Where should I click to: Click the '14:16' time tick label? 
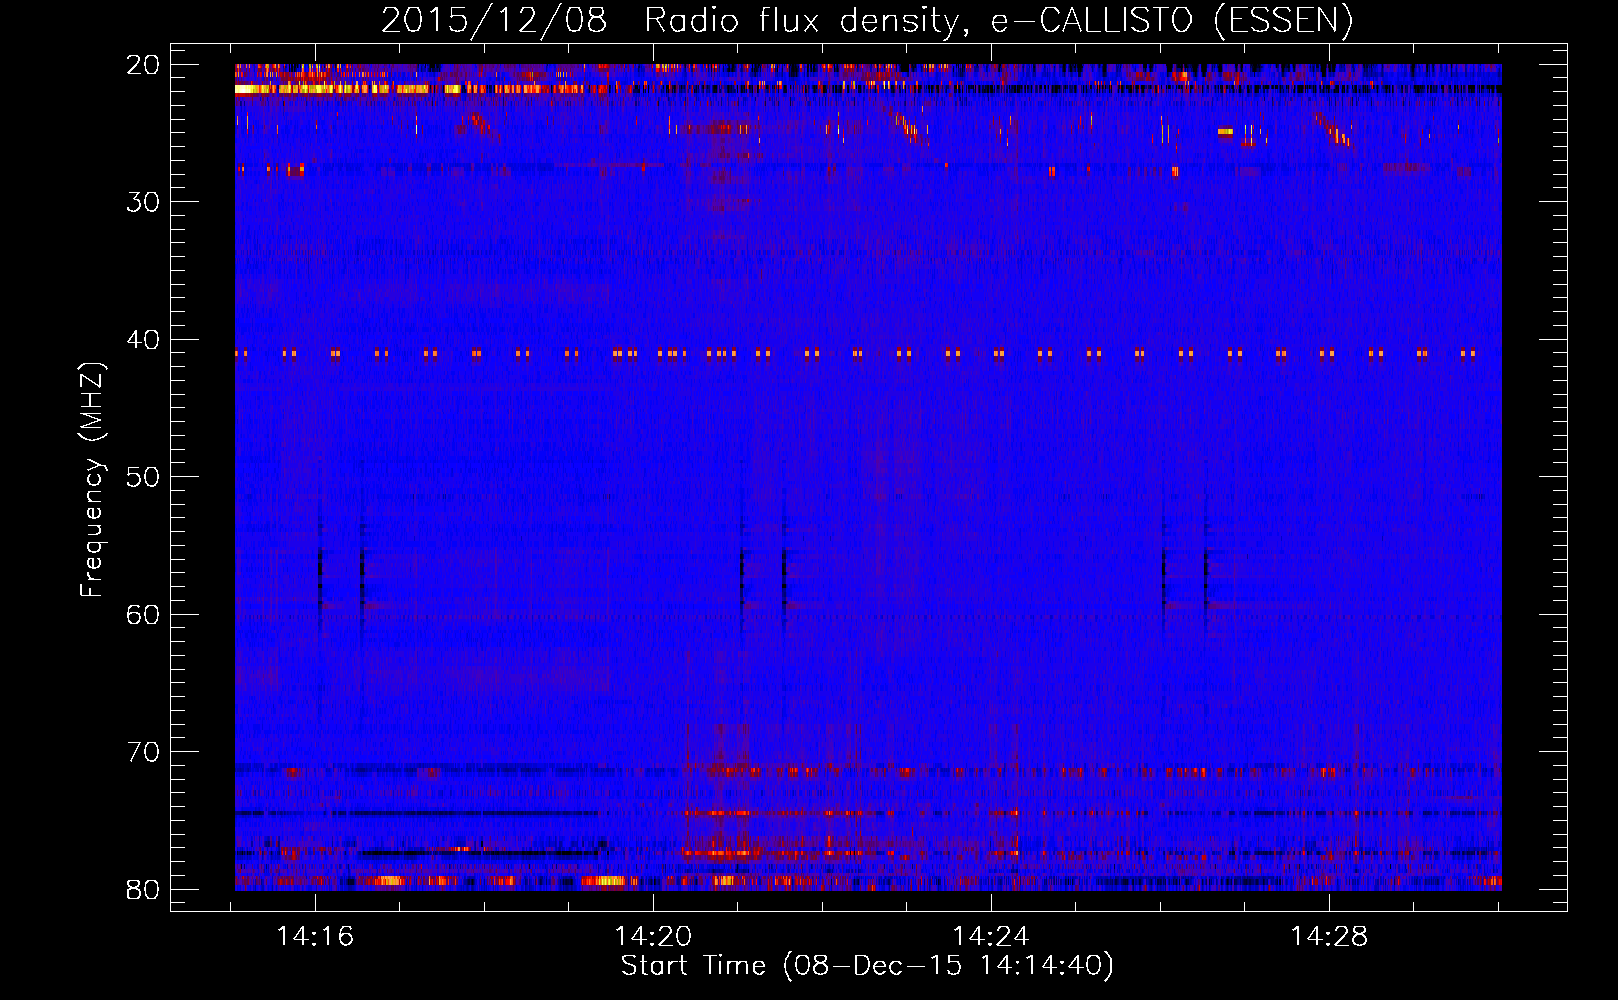coord(315,937)
